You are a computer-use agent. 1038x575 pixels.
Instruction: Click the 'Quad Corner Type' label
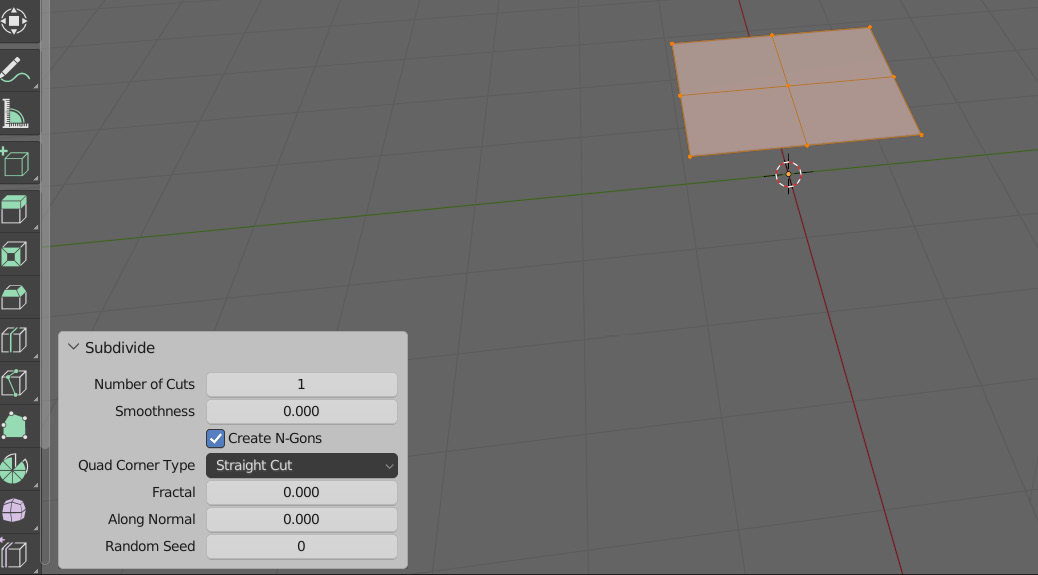(x=136, y=465)
